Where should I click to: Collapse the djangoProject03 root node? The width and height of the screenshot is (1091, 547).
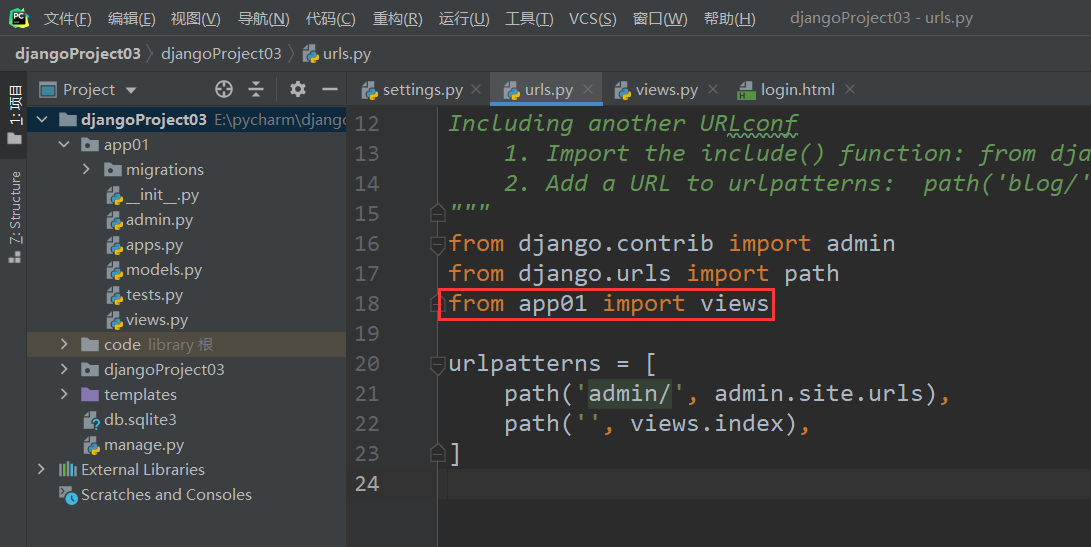pyautogui.click(x=42, y=120)
